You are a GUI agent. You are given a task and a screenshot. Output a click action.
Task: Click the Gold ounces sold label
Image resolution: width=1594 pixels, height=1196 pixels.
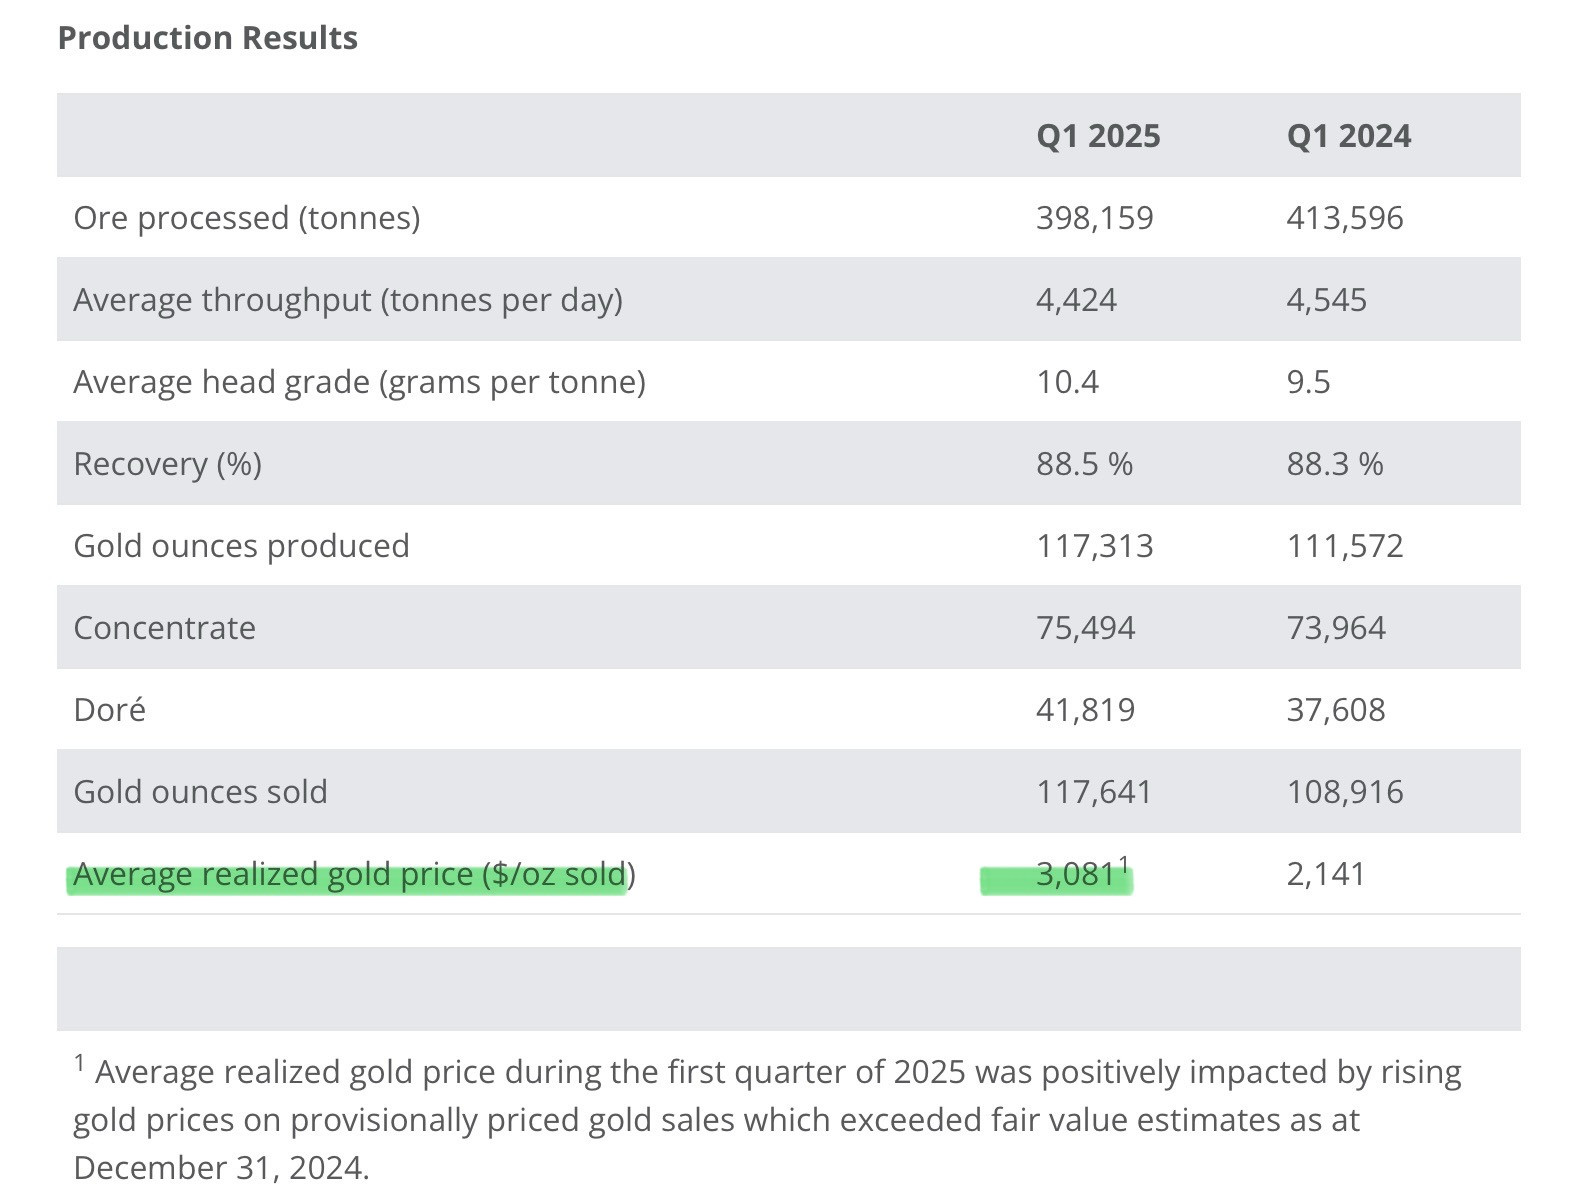point(200,792)
